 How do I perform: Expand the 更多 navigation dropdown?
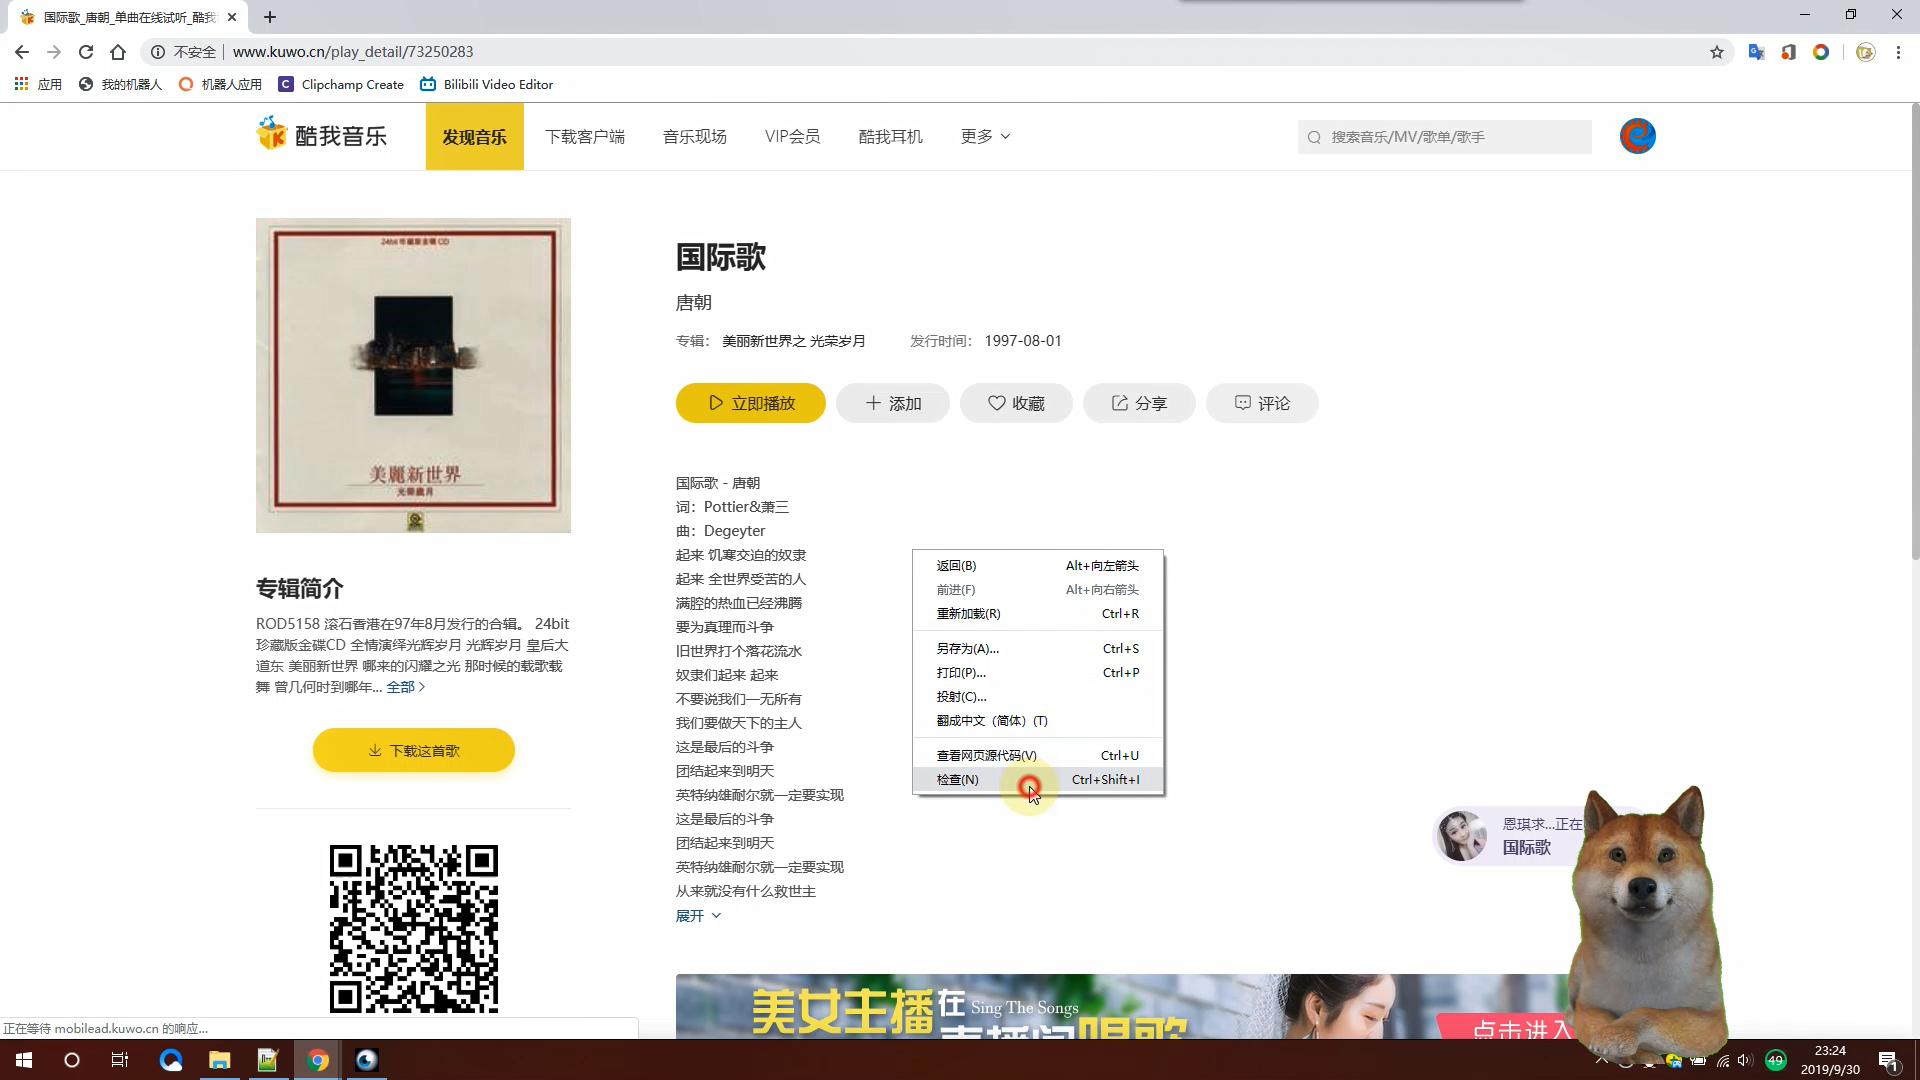(x=985, y=136)
